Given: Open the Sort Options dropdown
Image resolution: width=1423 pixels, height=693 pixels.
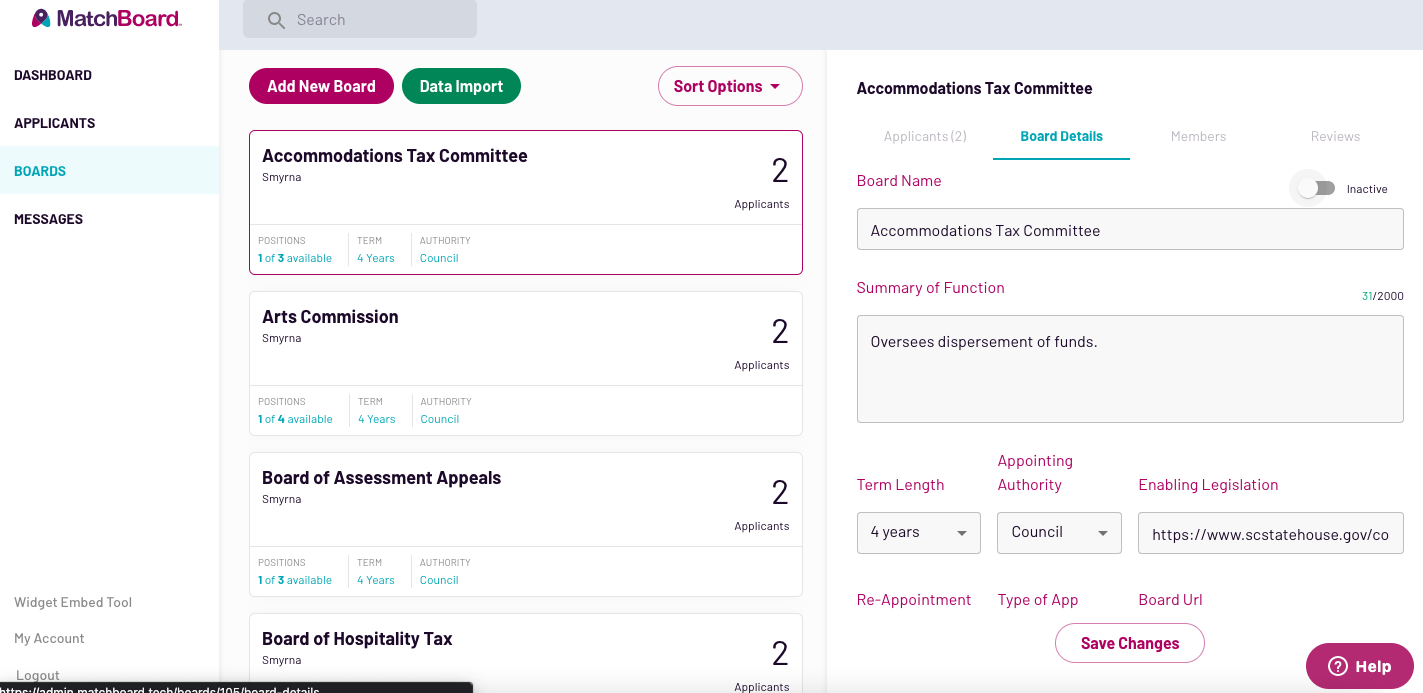Looking at the screenshot, I should tap(729, 86).
